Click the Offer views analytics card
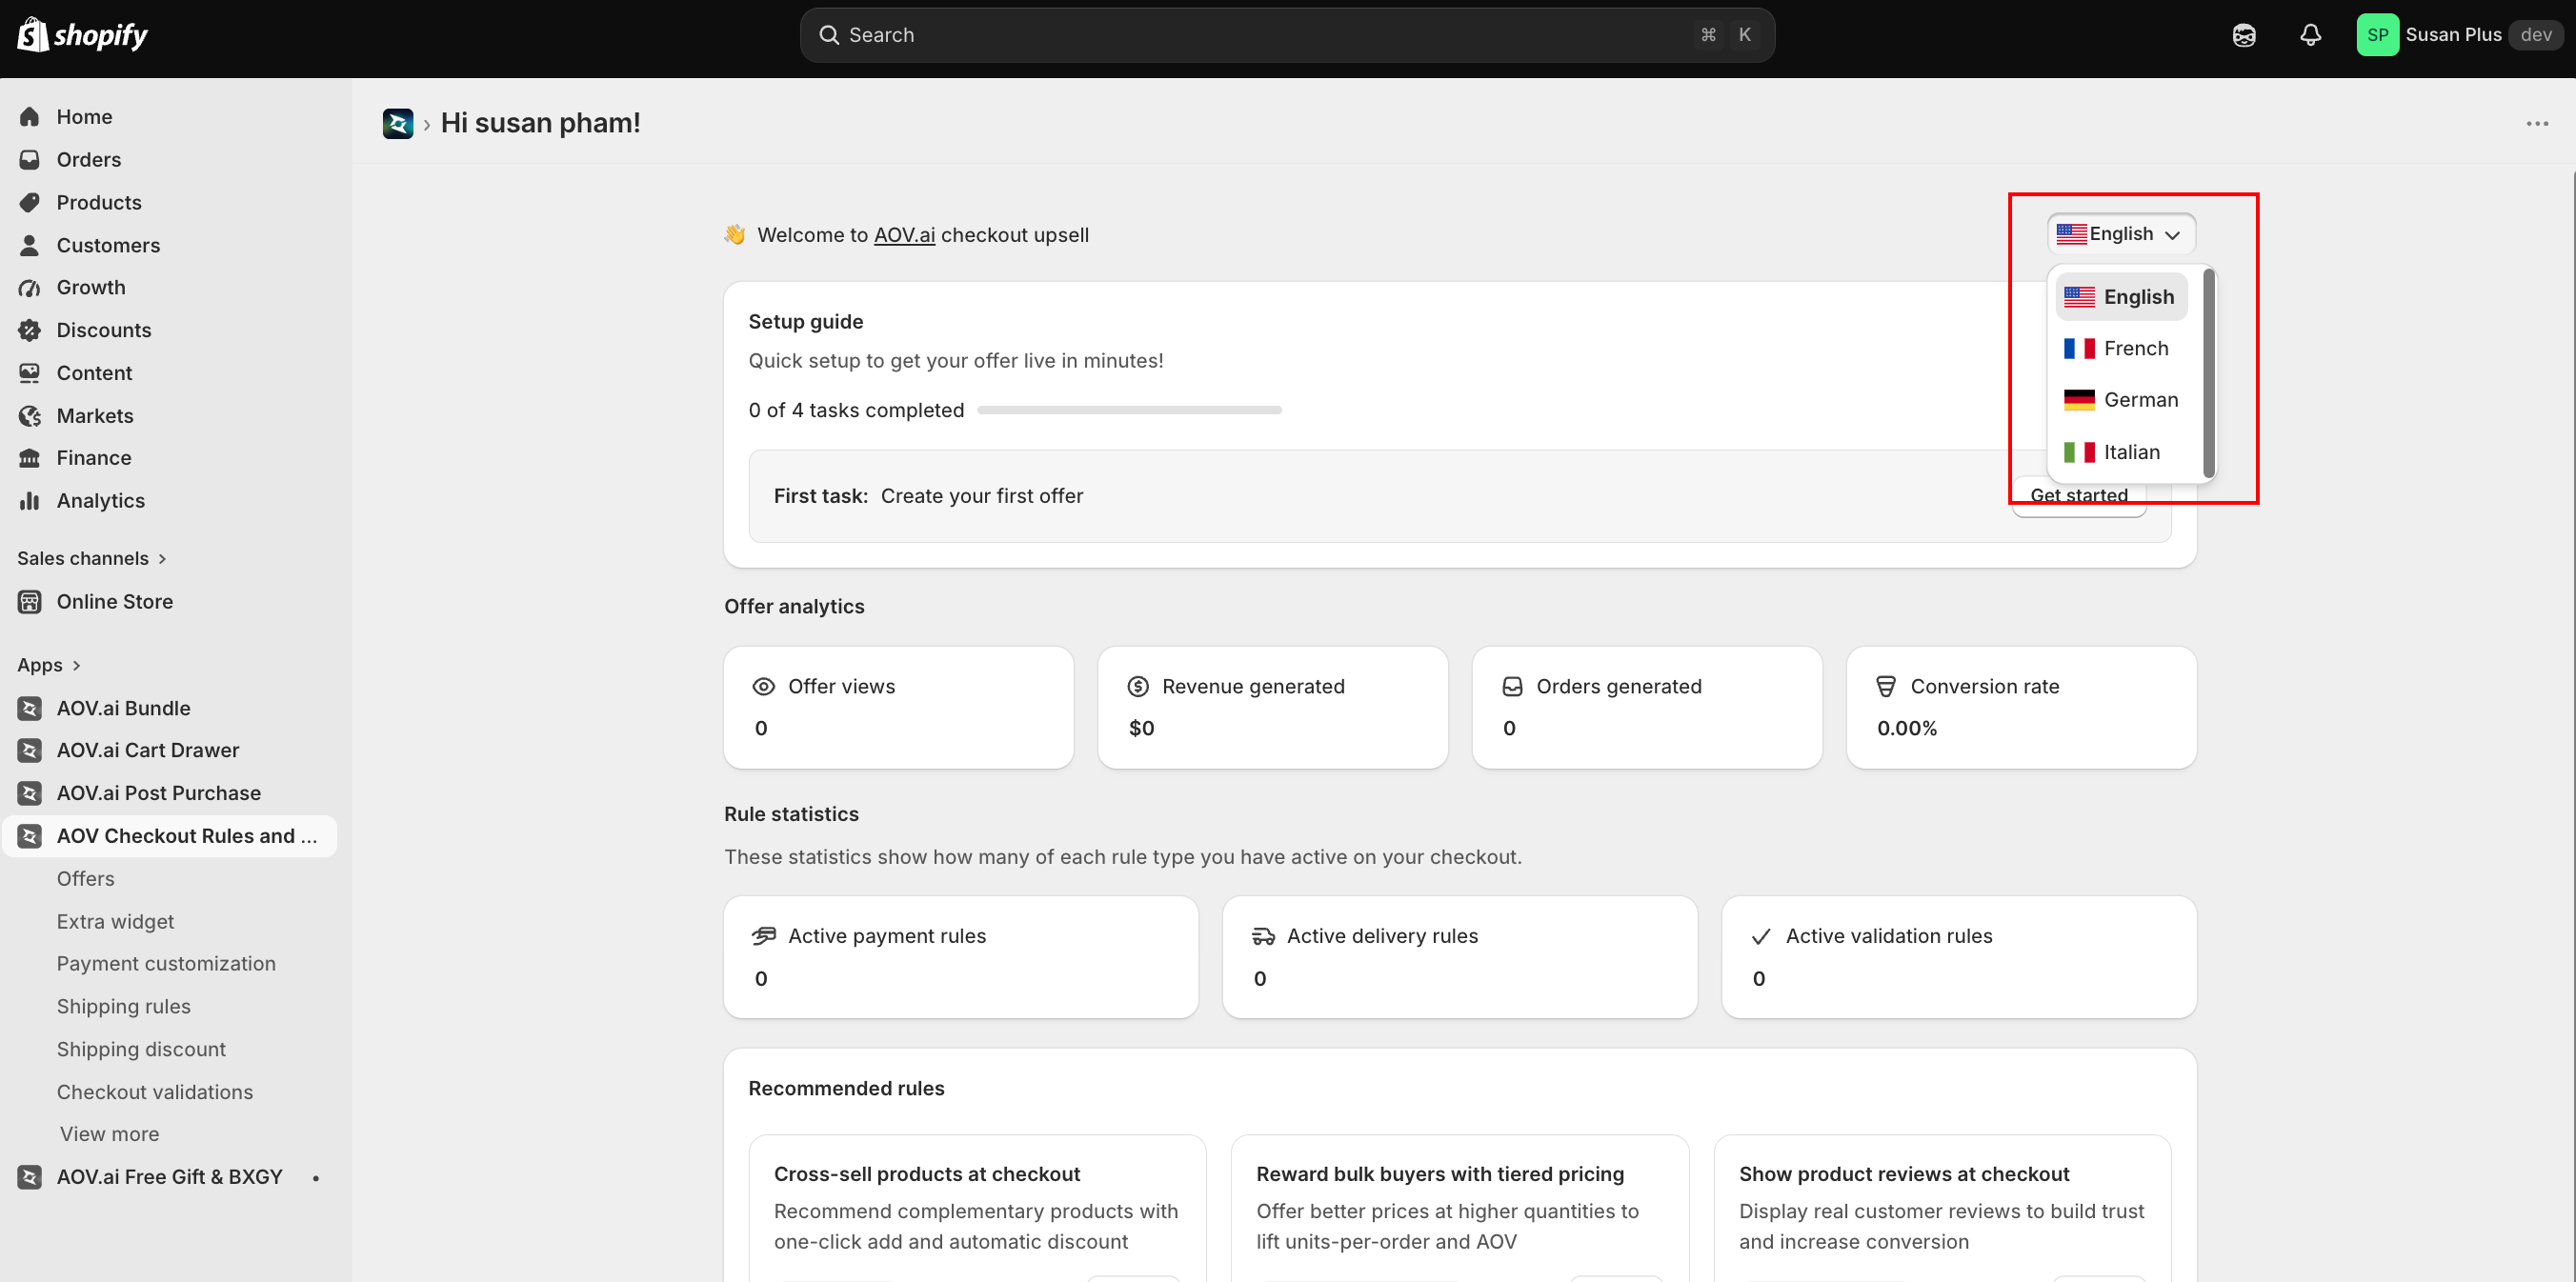The height and width of the screenshot is (1282, 2576). point(898,707)
